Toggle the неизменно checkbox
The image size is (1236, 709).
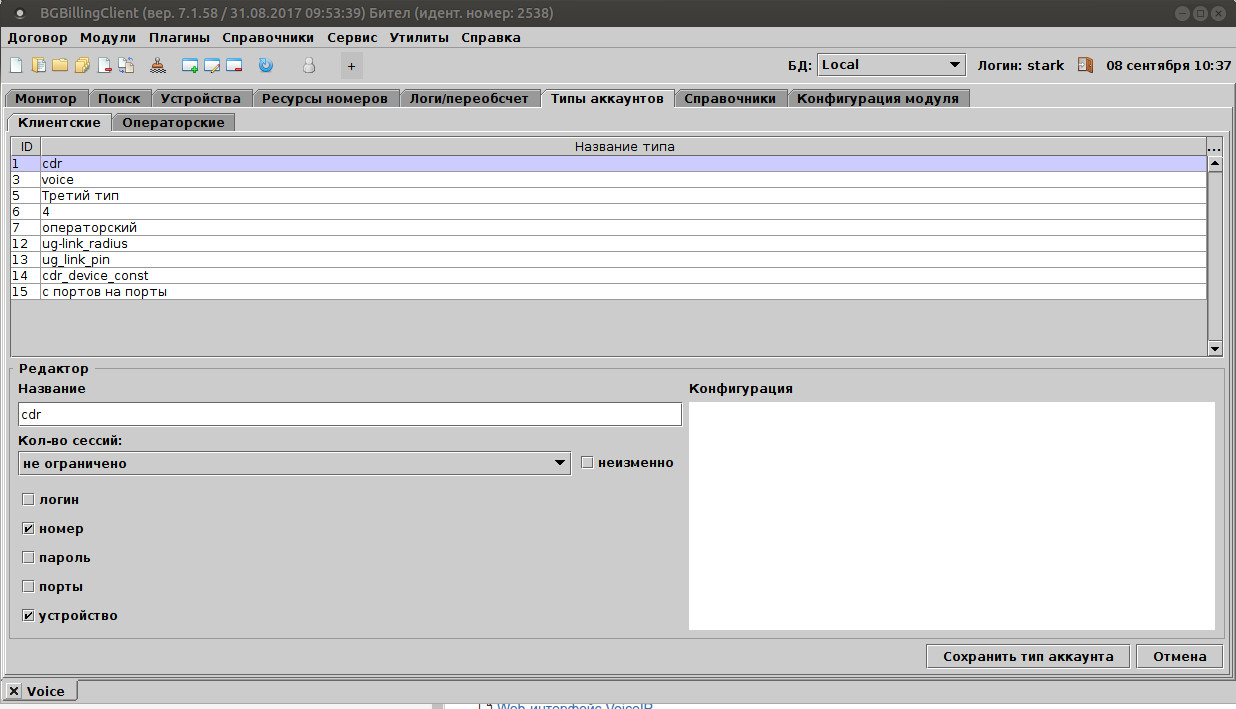pos(587,463)
